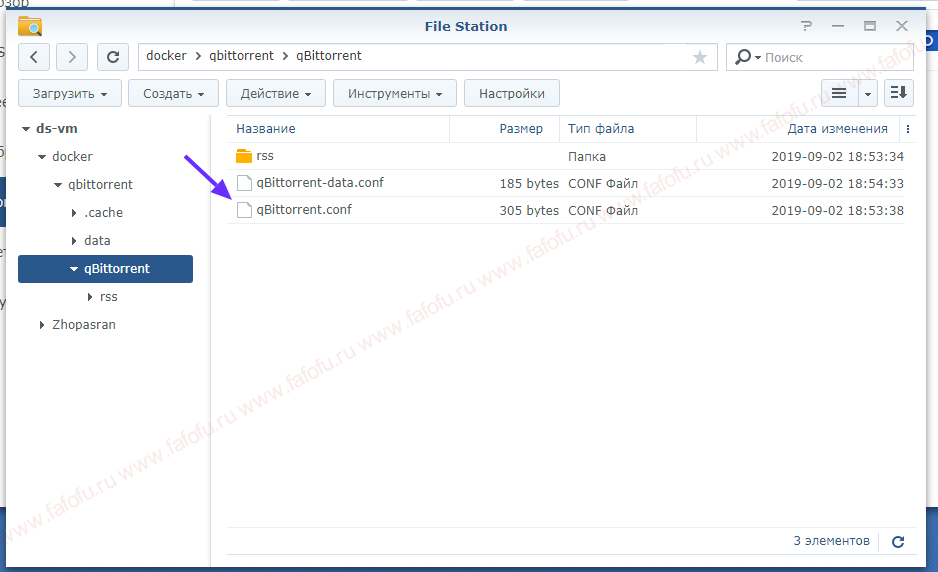This screenshot has width=938, height=572.
Task: Collapse the ds-vm tree node
Action: tap(26, 129)
